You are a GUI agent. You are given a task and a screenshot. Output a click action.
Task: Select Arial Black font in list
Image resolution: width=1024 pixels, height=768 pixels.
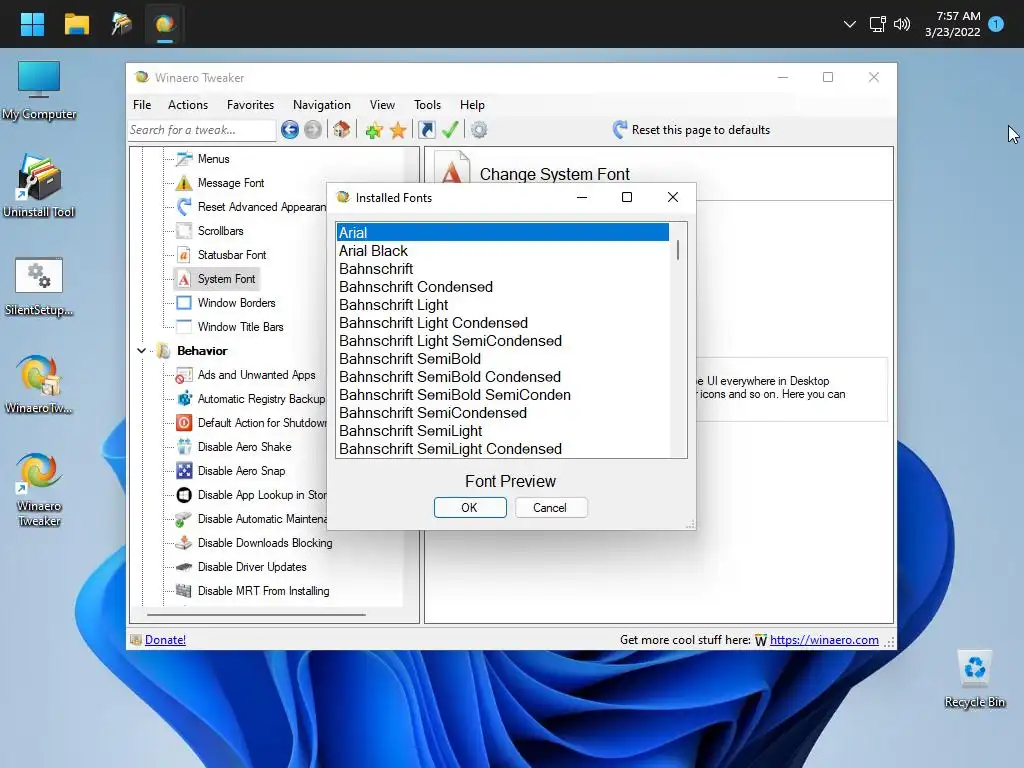[502, 251]
